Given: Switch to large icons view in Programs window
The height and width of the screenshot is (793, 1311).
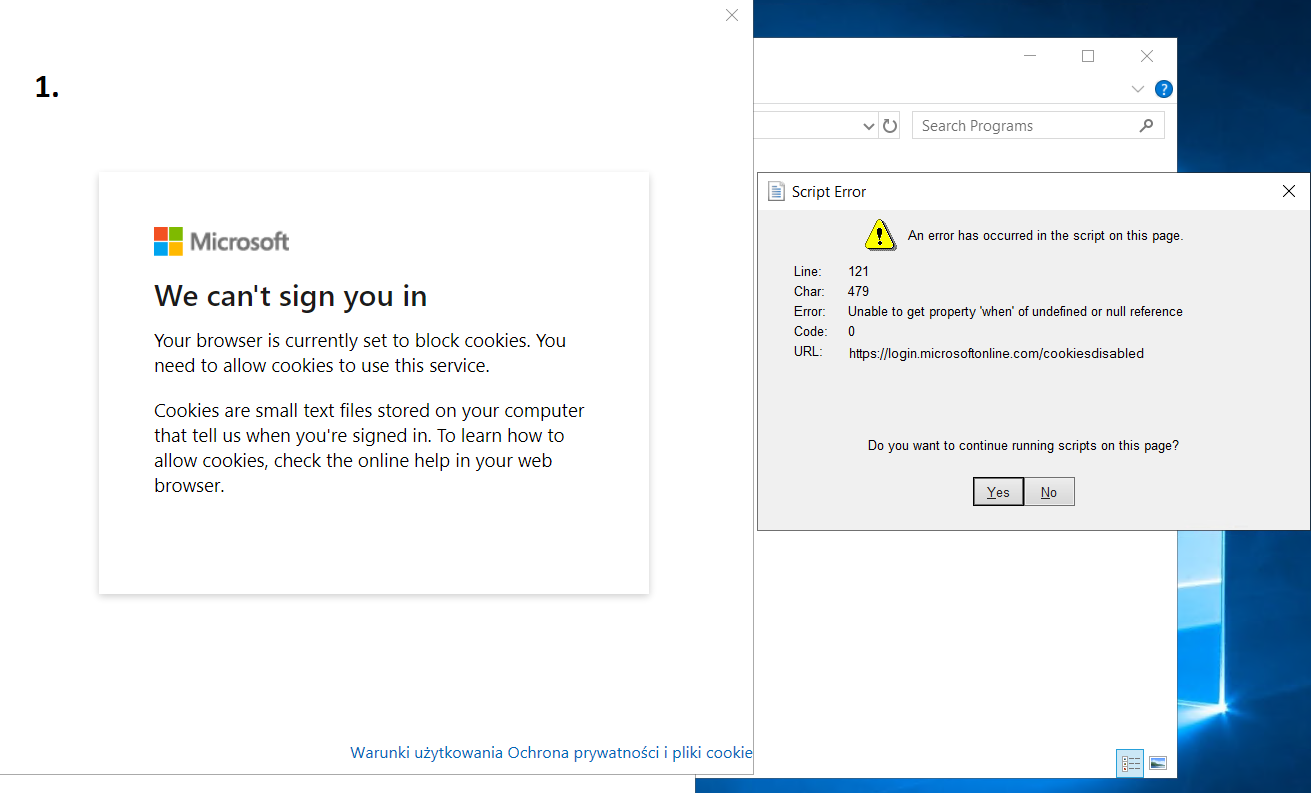Looking at the screenshot, I should coord(1157,764).
